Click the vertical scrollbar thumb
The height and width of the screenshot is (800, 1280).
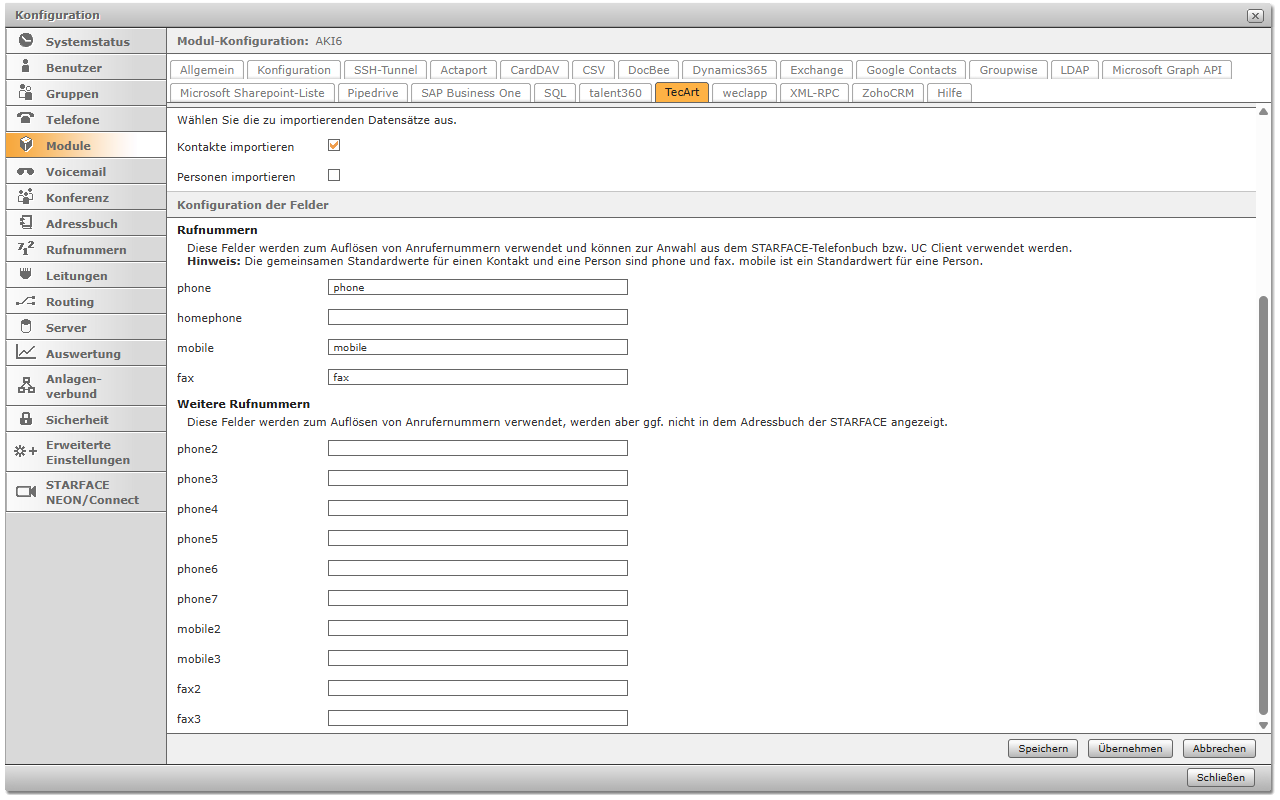tap(1263, 505)
